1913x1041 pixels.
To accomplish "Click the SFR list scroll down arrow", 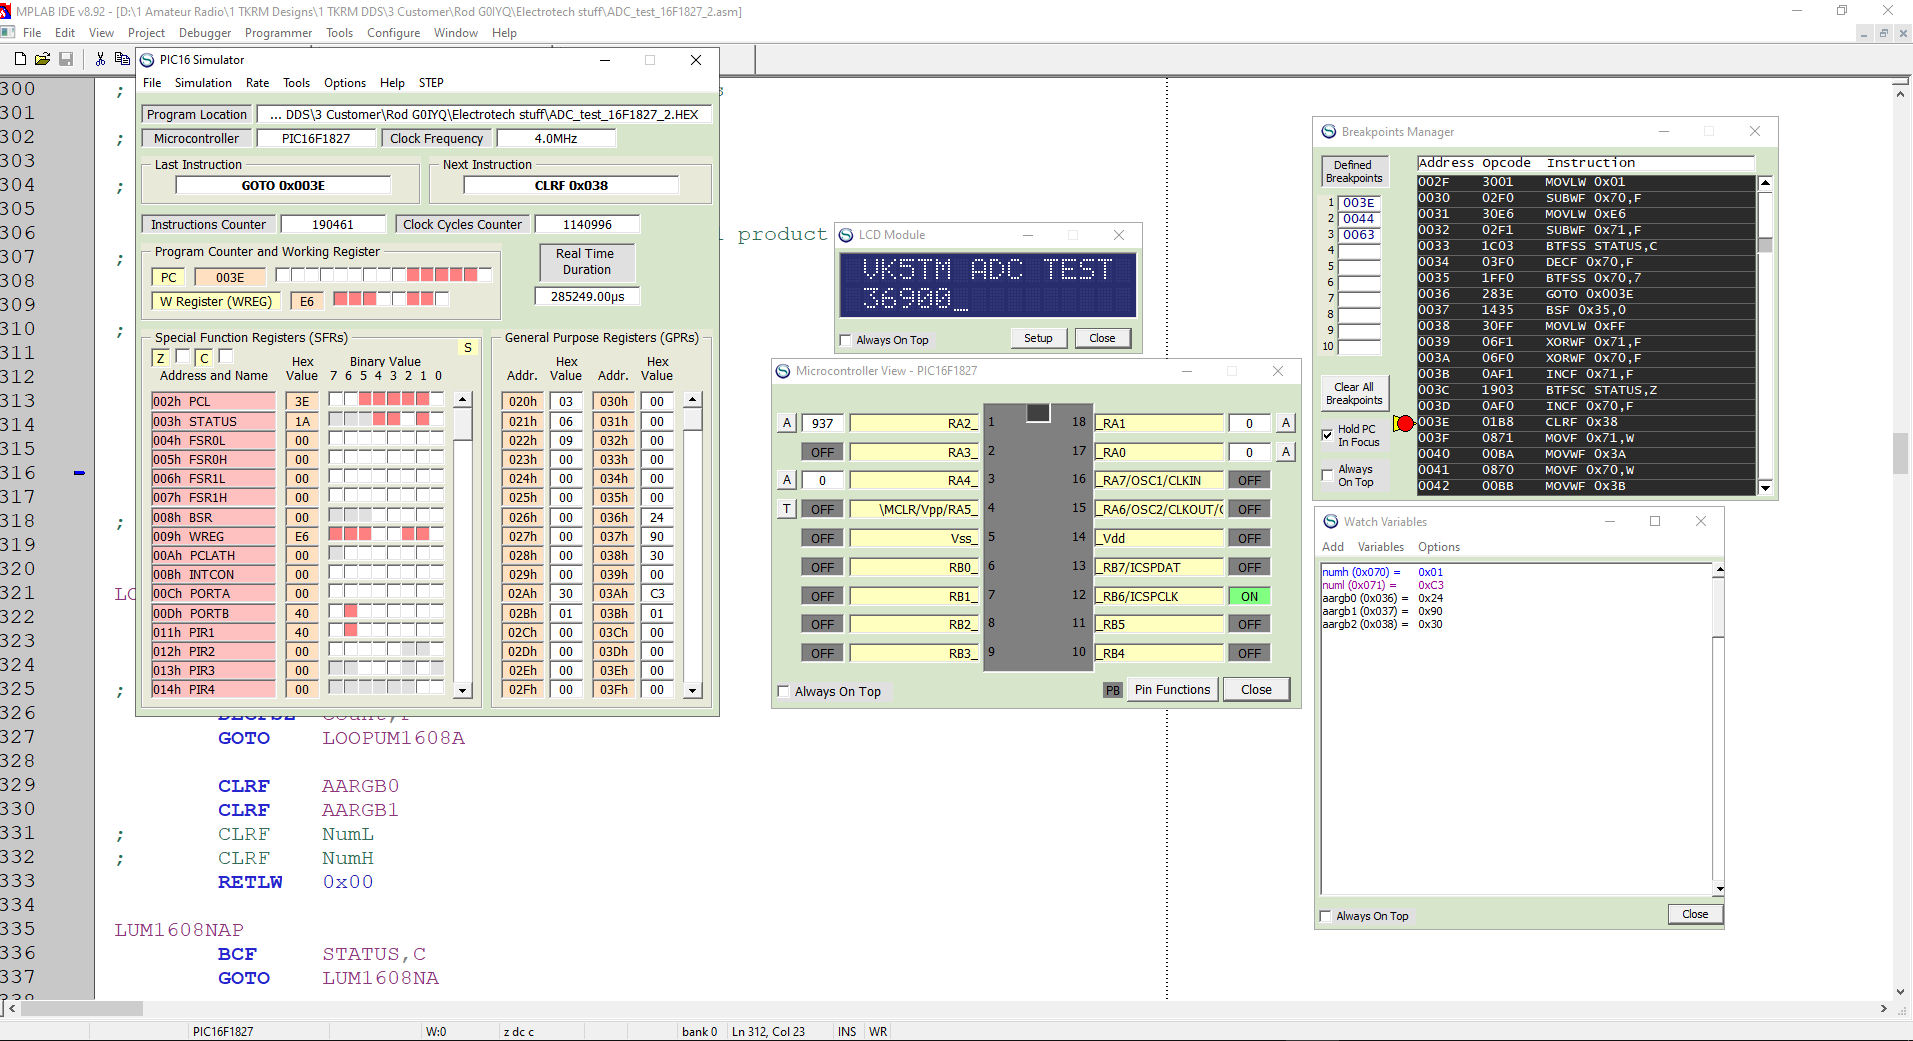I will click(x=462, y=690).
